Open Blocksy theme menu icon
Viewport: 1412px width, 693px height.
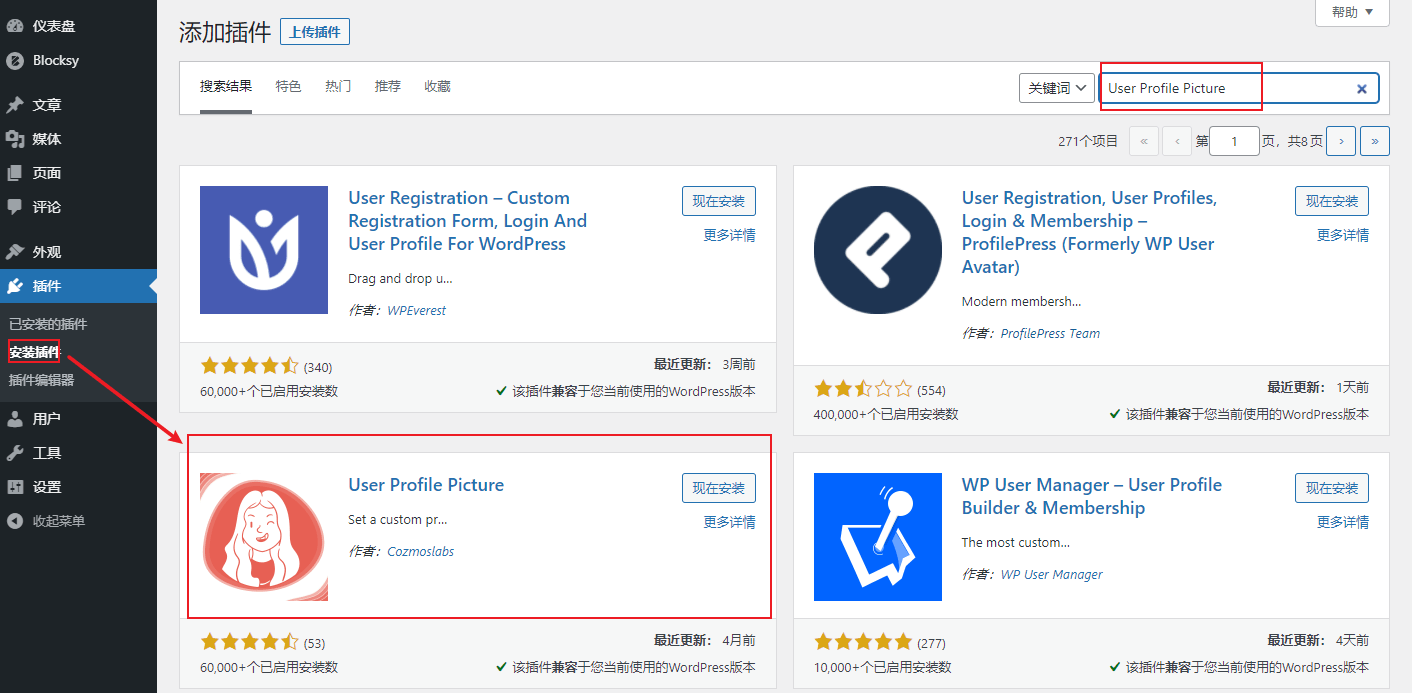[15, 60]
